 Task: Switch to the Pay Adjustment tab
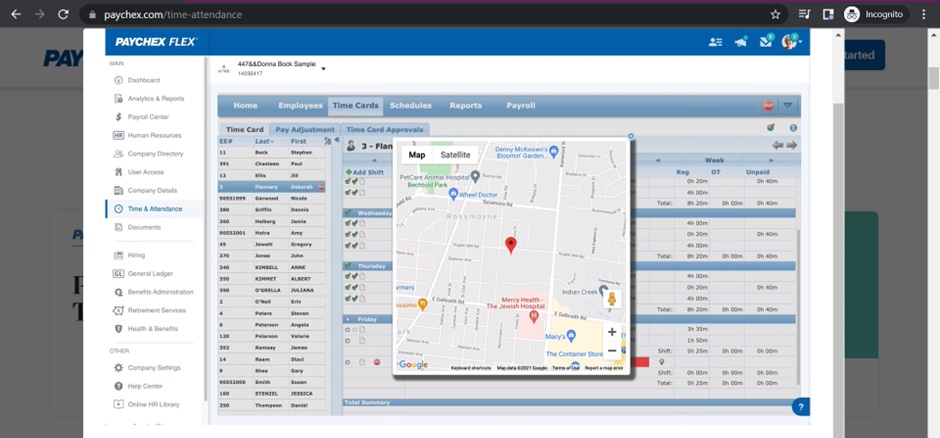click(305, 129)
